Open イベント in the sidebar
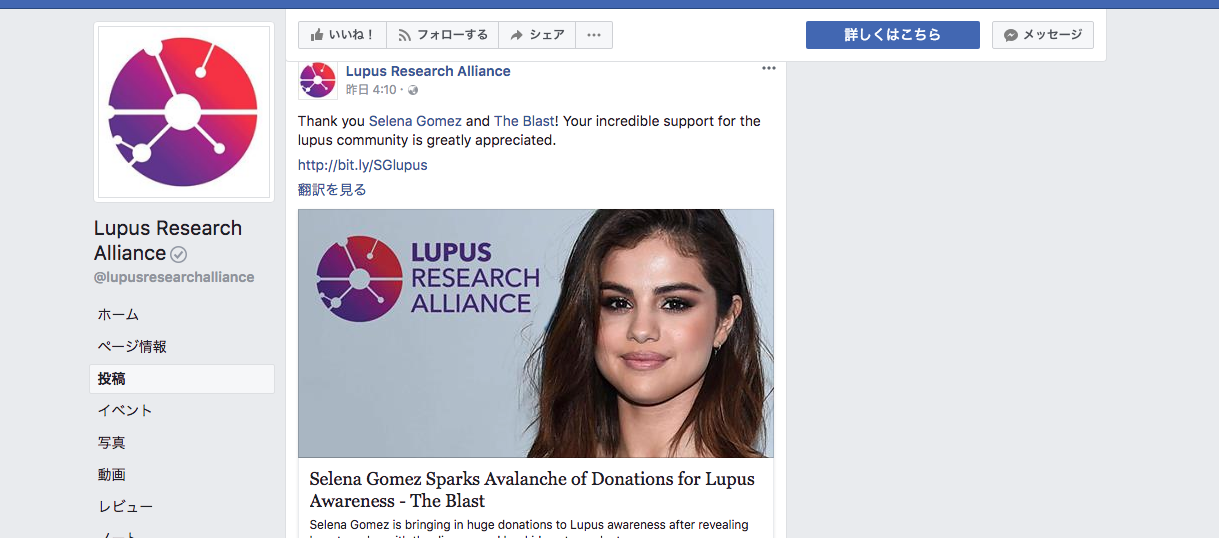The height and width of the screenshot is (538, 1219). click(125, 410)
